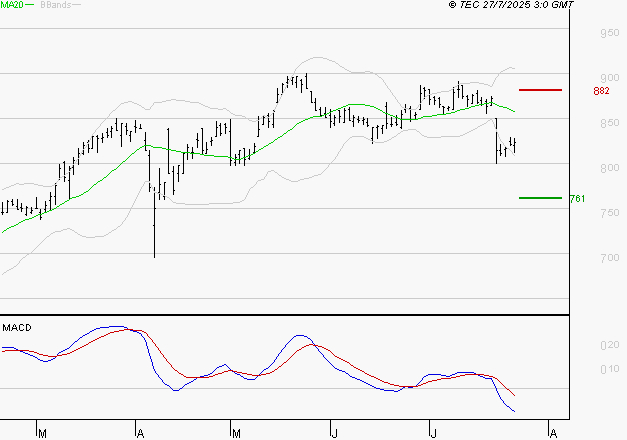Image resolution: width=627 pixels, height=440 pixels.
Task: Click the red 882 resistance line
Action: pyautogui.click(x=540, y=90)
